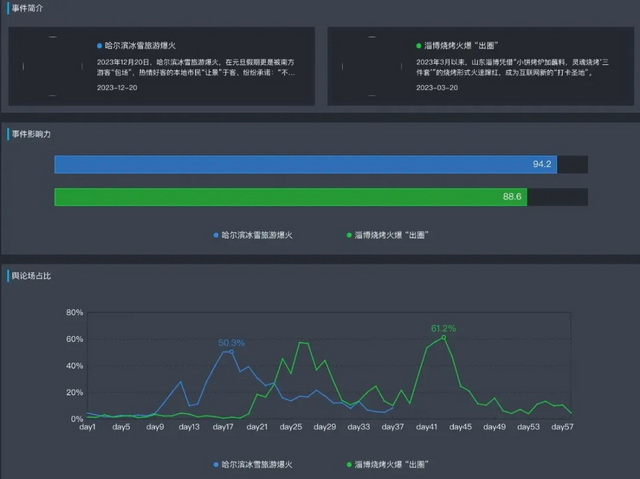
Task: Open the 淄博烧烤火爆"出圈" event title link
Action: (x=462, y=46)
